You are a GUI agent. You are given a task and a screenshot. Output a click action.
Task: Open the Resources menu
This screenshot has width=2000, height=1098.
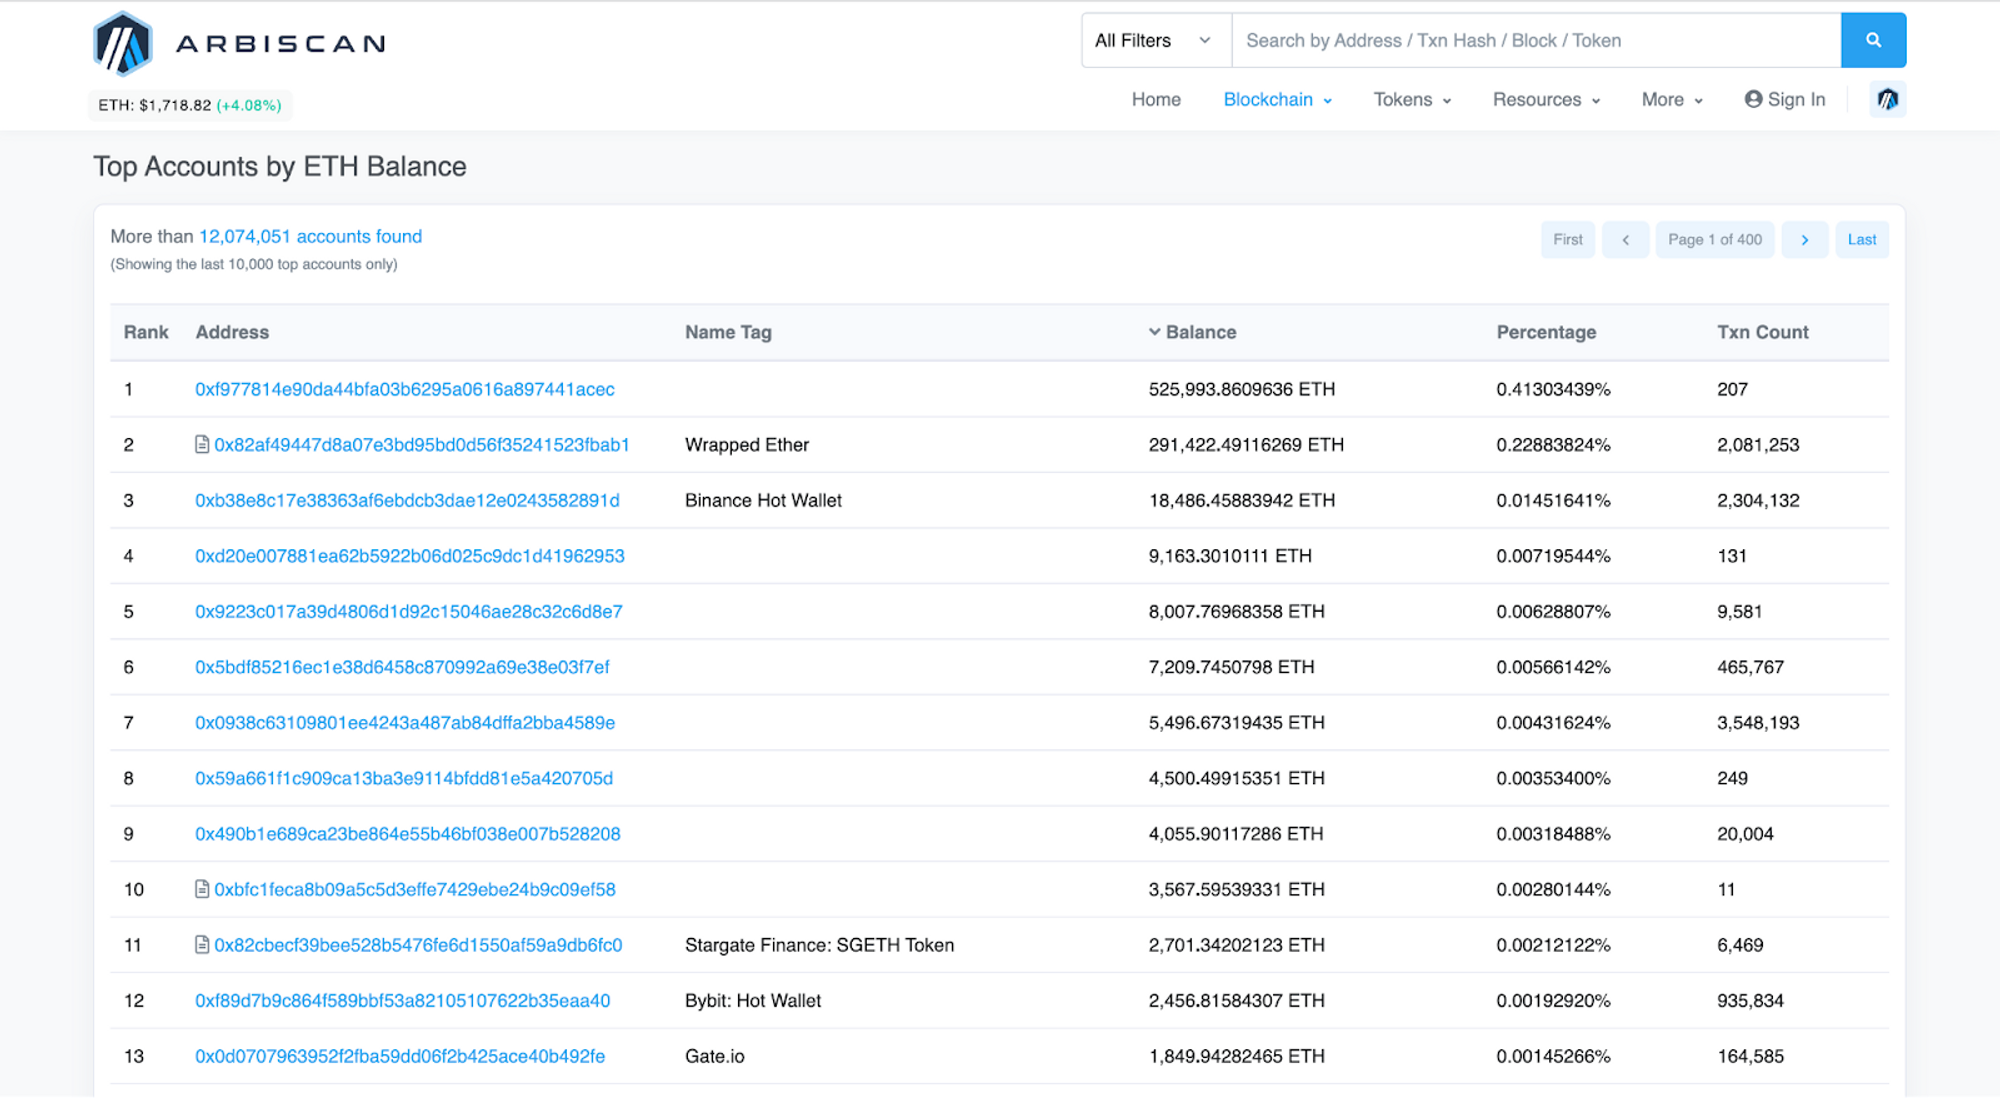click(x=1546, y=100)
